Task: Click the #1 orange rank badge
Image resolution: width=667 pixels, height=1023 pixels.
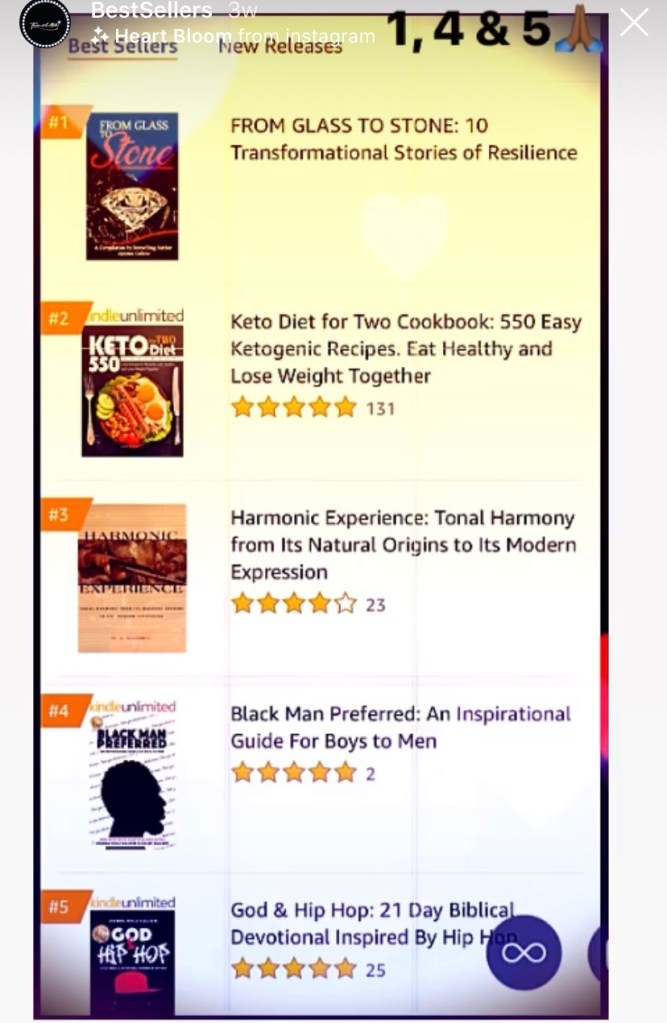Action: tap(62, 123)
